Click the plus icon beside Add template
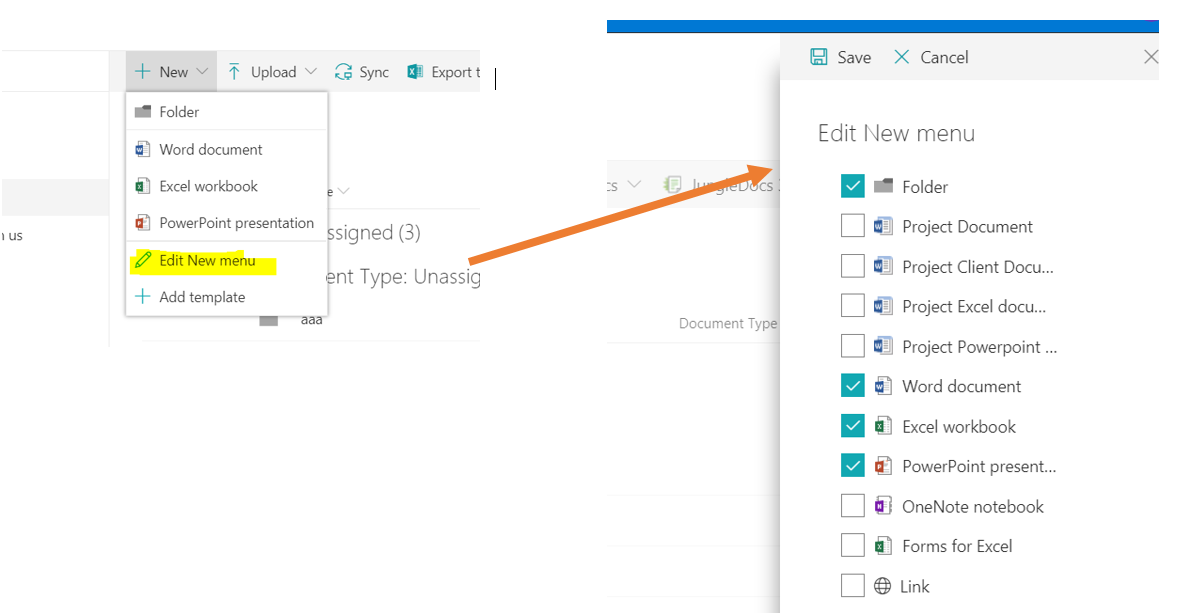Viewport: 1185px width, 613px height. tap(143, 297)
